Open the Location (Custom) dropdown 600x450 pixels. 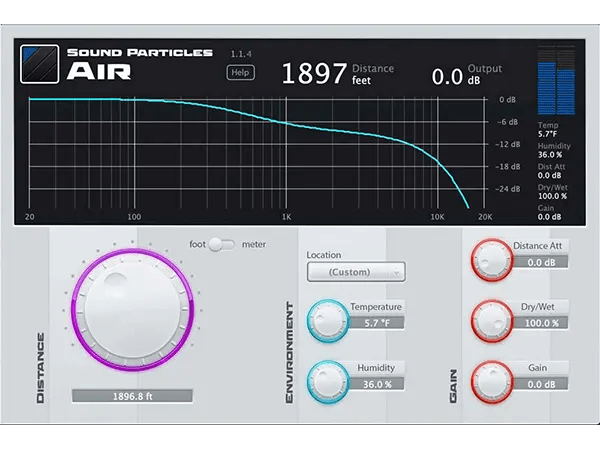coord(356,272)
